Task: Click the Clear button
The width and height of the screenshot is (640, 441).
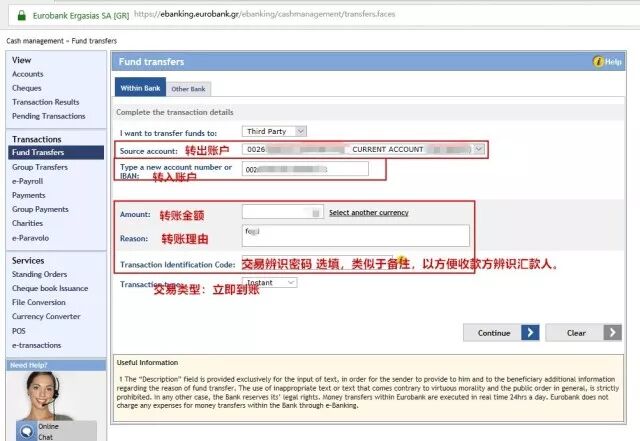Action: (x=583, y=332)
